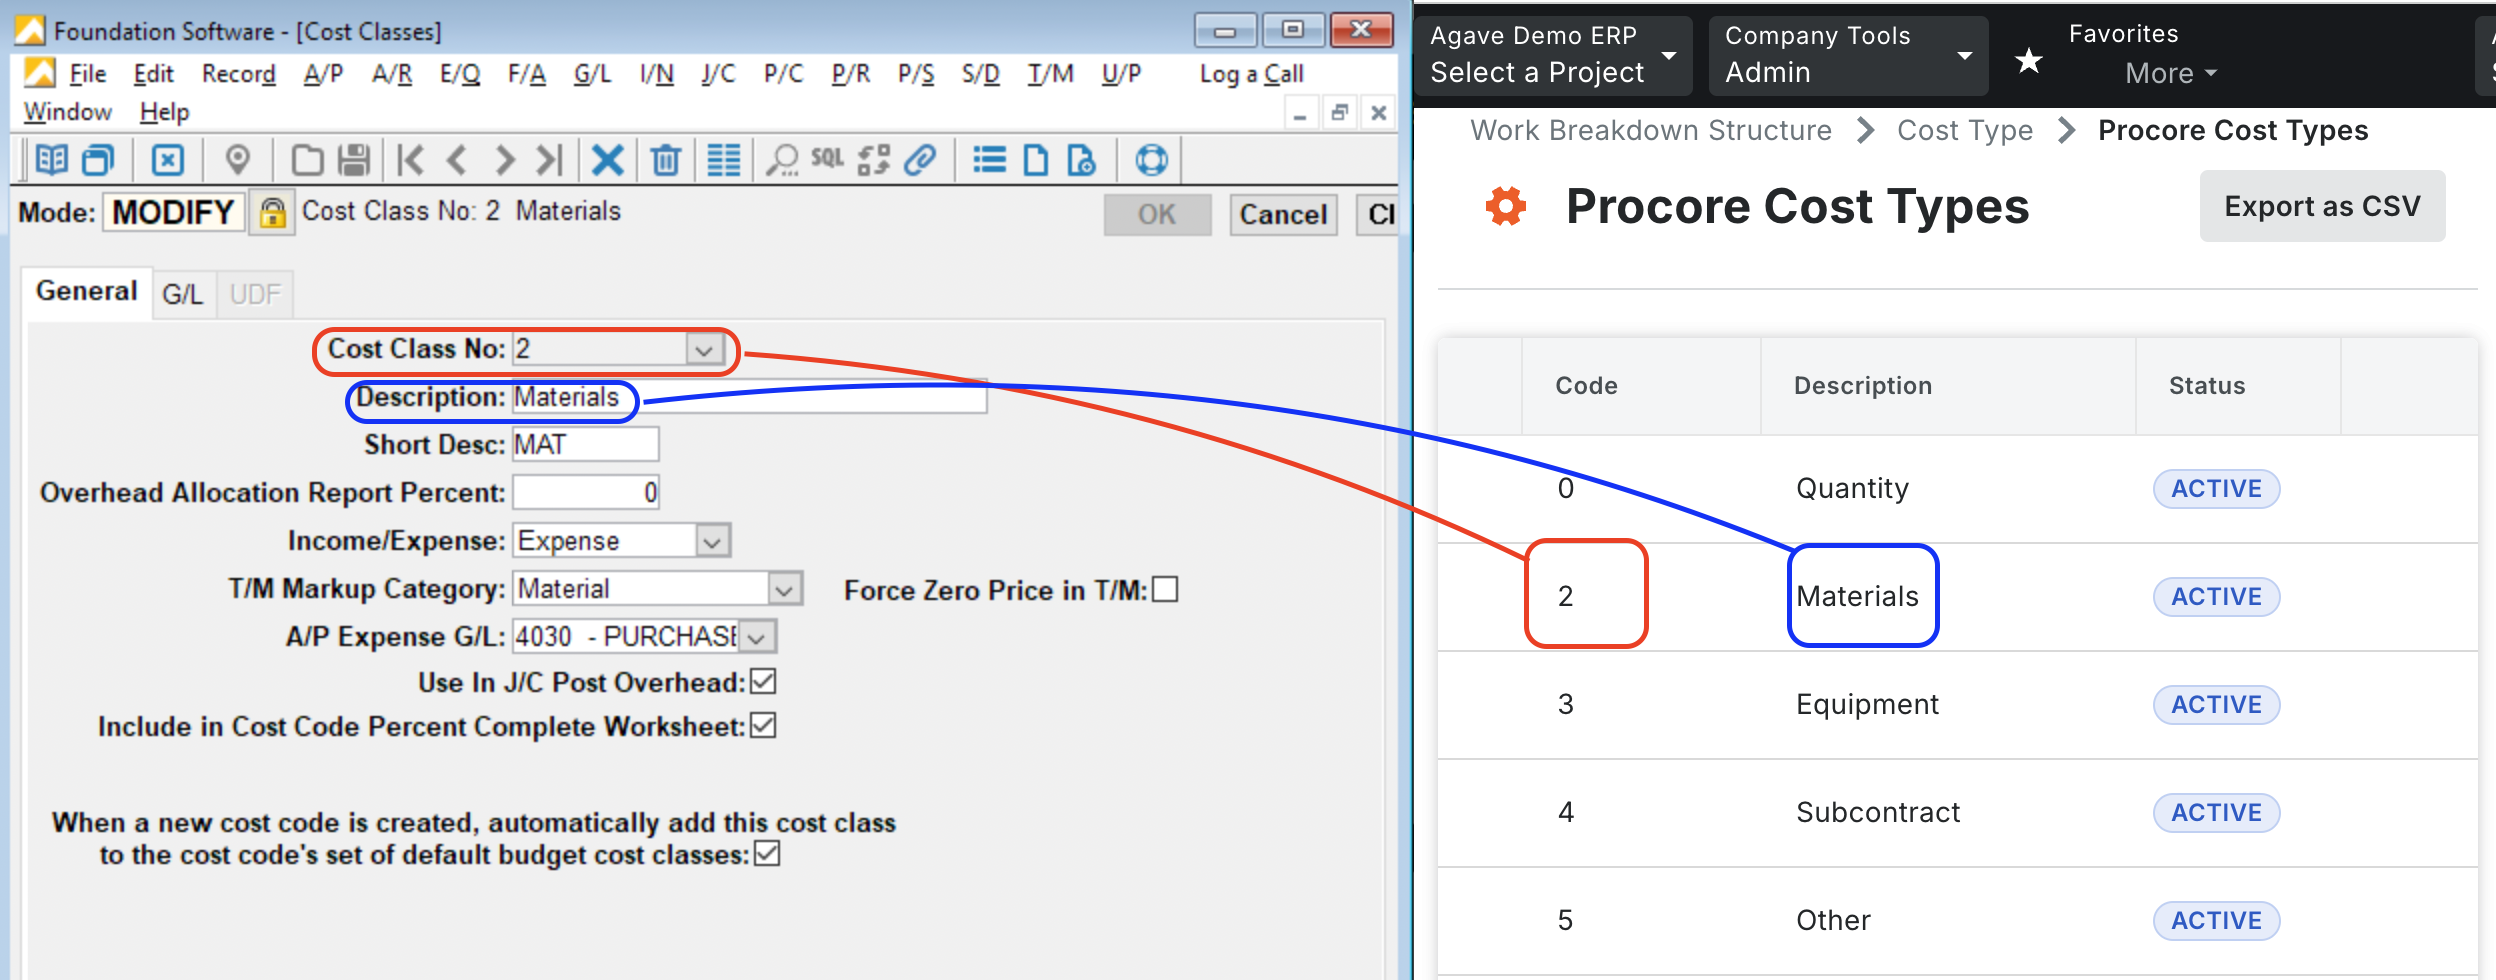Open the T/M Markup Category dropdown
This screenshot has height=980, width=2496.
pyautogui.click(x=785, y=589)
